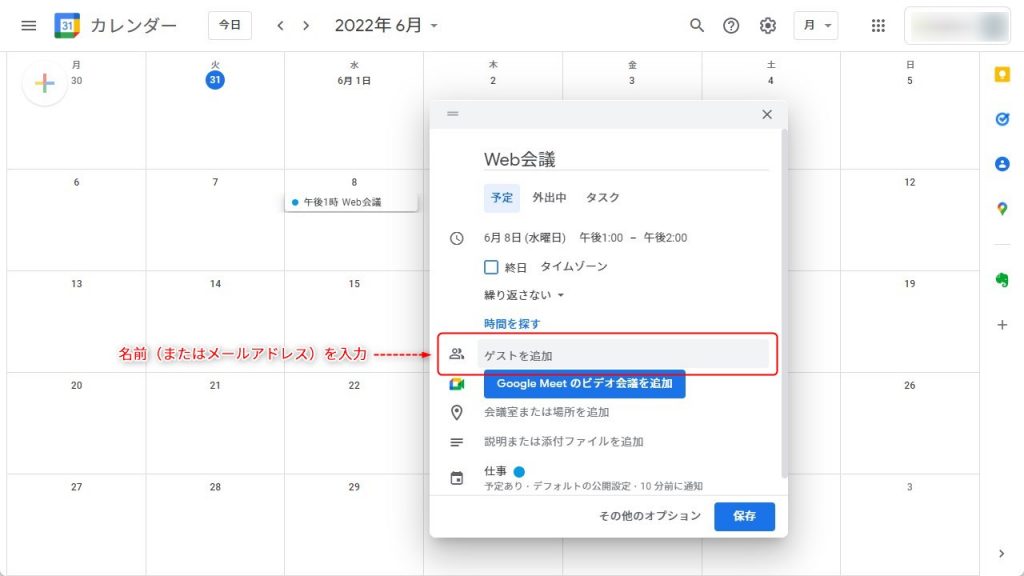Toggle the 終日 all-day checkbox
Screen dimensions: 1024x576
(491, 267)
